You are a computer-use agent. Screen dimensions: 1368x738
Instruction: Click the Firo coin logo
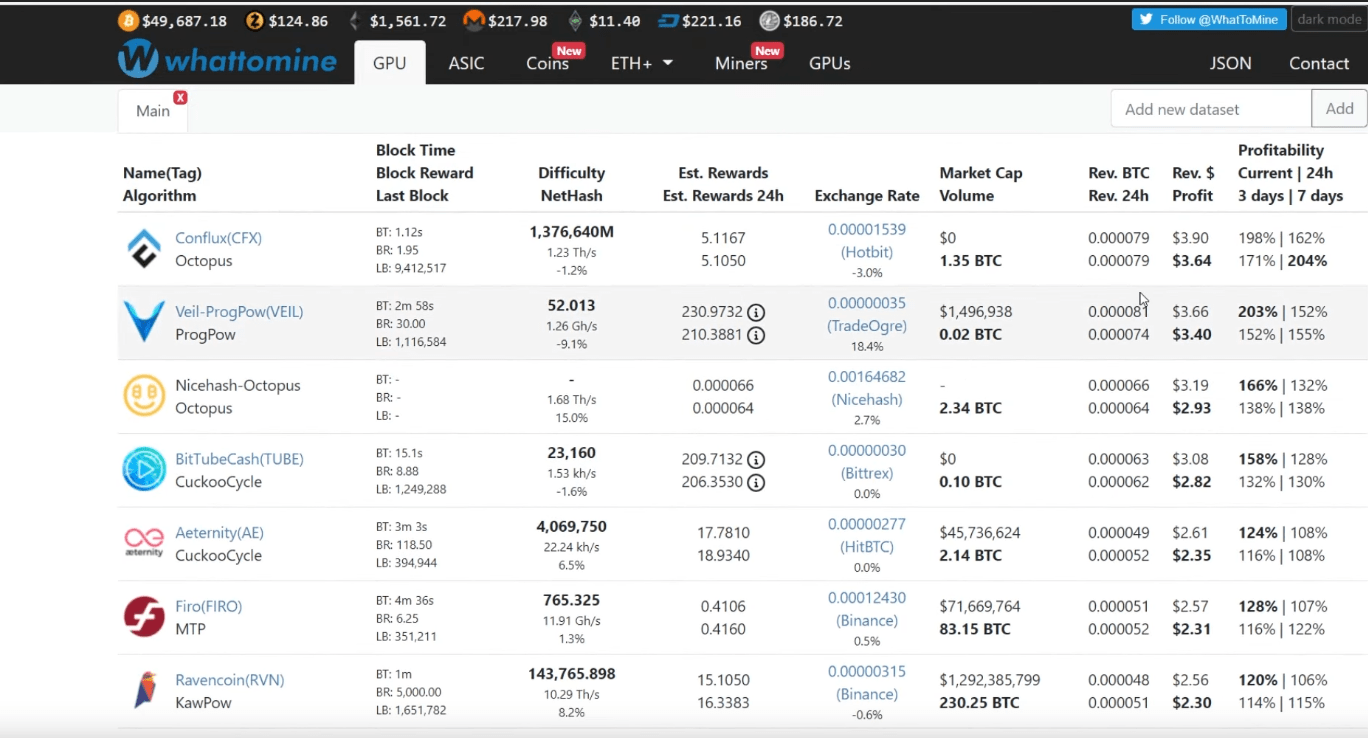(144, 617)
